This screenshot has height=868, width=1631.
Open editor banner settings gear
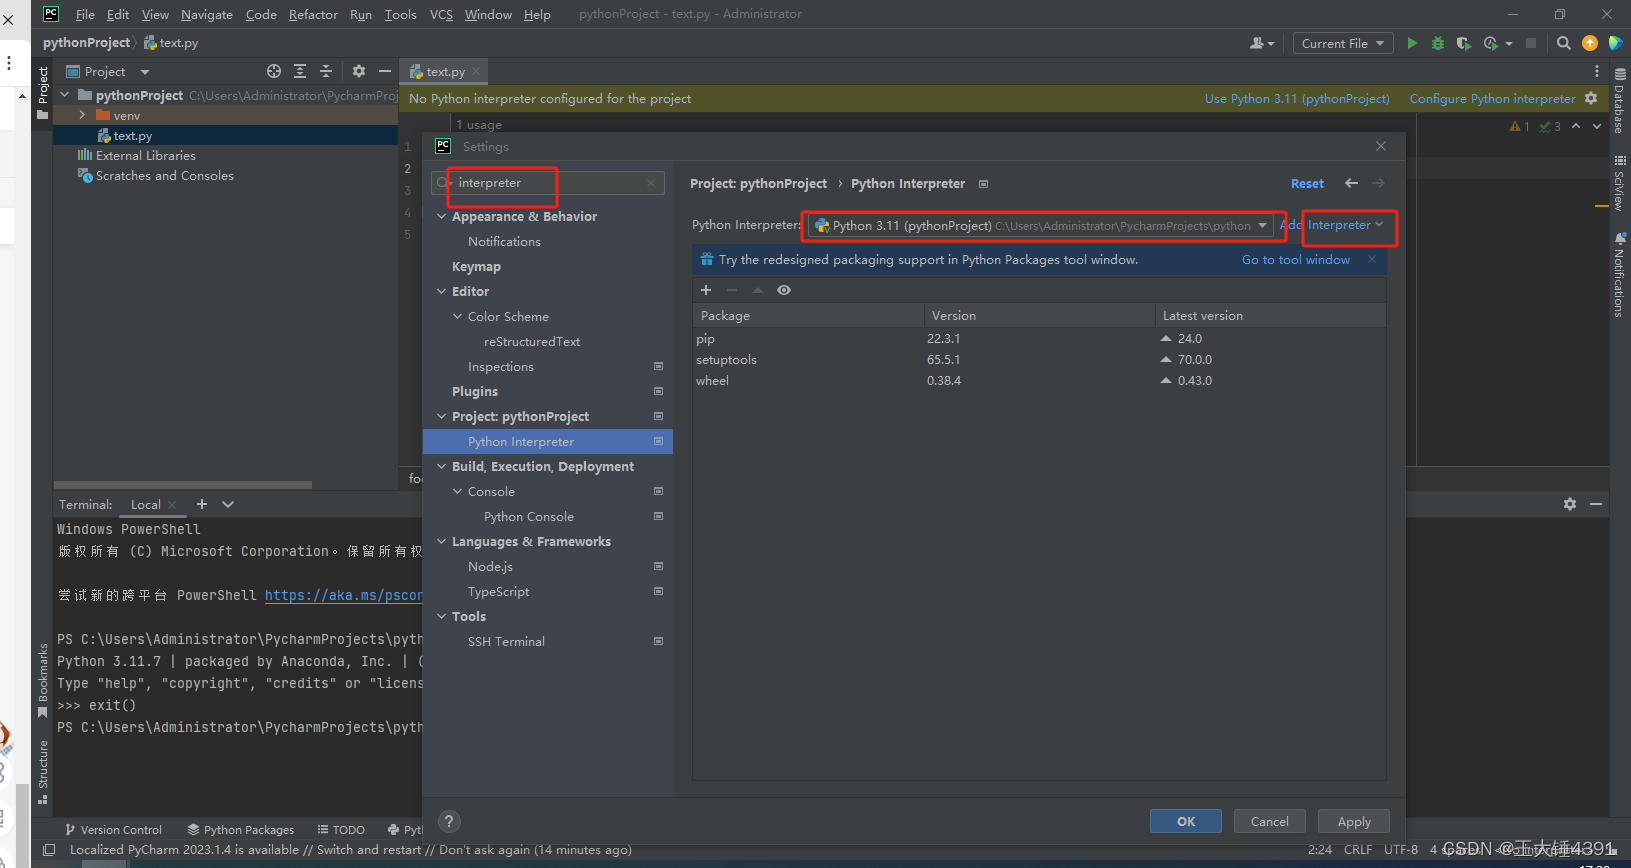point(1591,98)
